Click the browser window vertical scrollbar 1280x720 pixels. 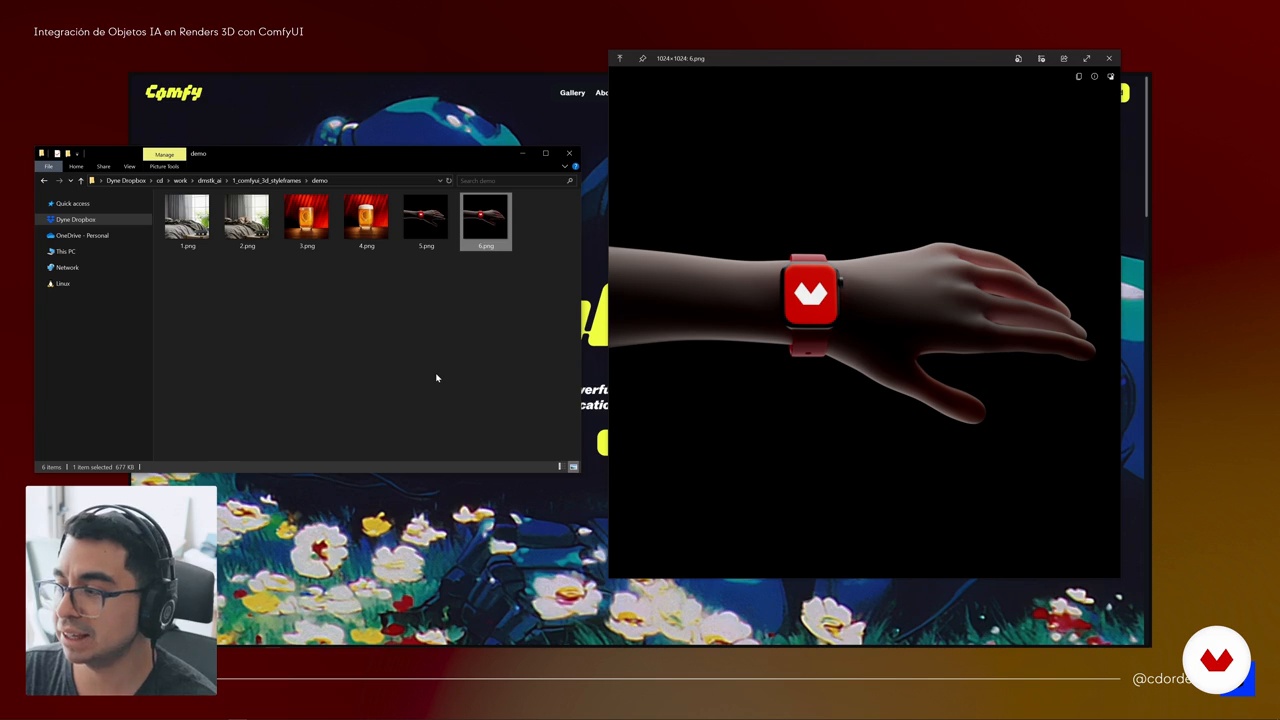[1147, 145]
